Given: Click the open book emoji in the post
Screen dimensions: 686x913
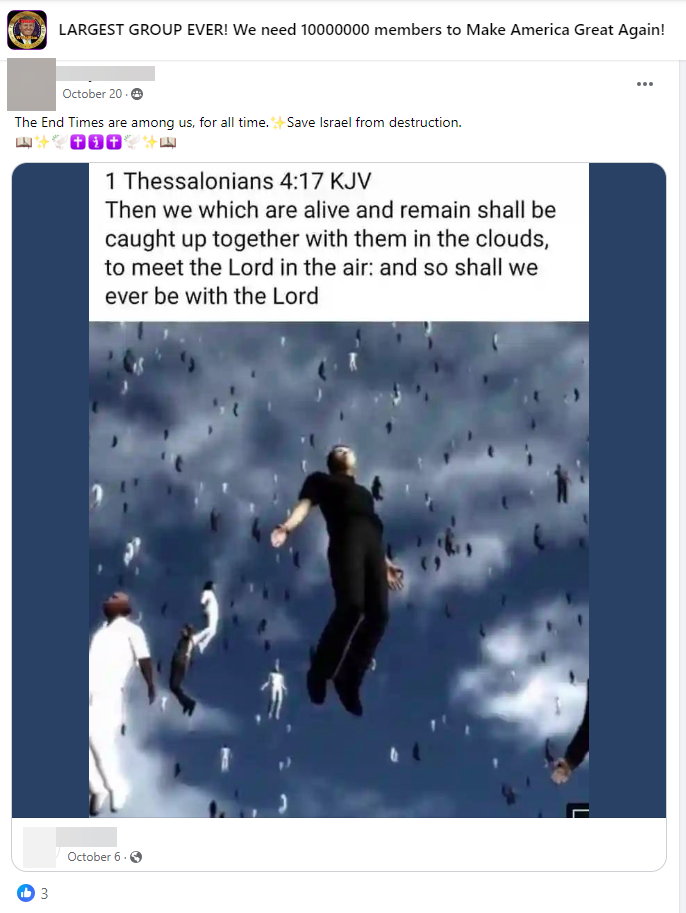Looking at the screenshot, I should coord(24,142).
